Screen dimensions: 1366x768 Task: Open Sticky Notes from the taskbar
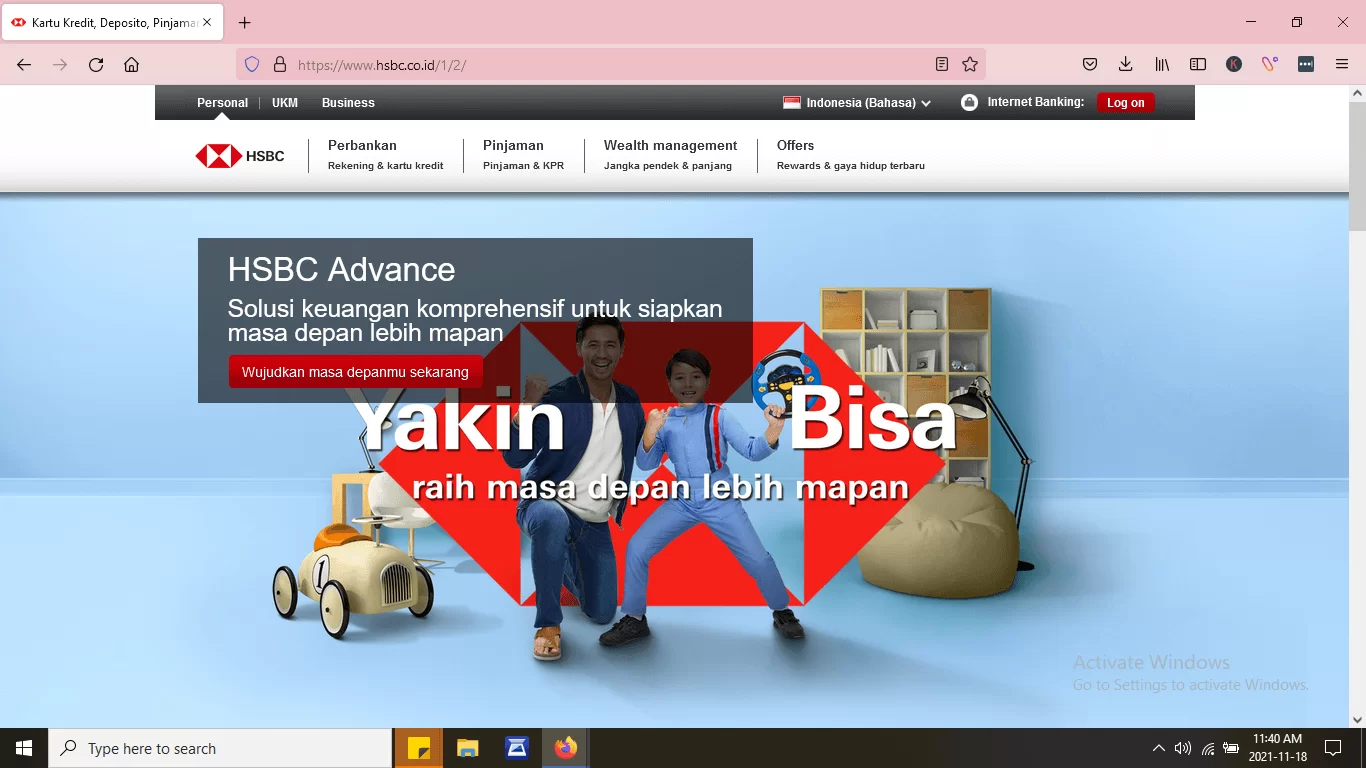419,748
